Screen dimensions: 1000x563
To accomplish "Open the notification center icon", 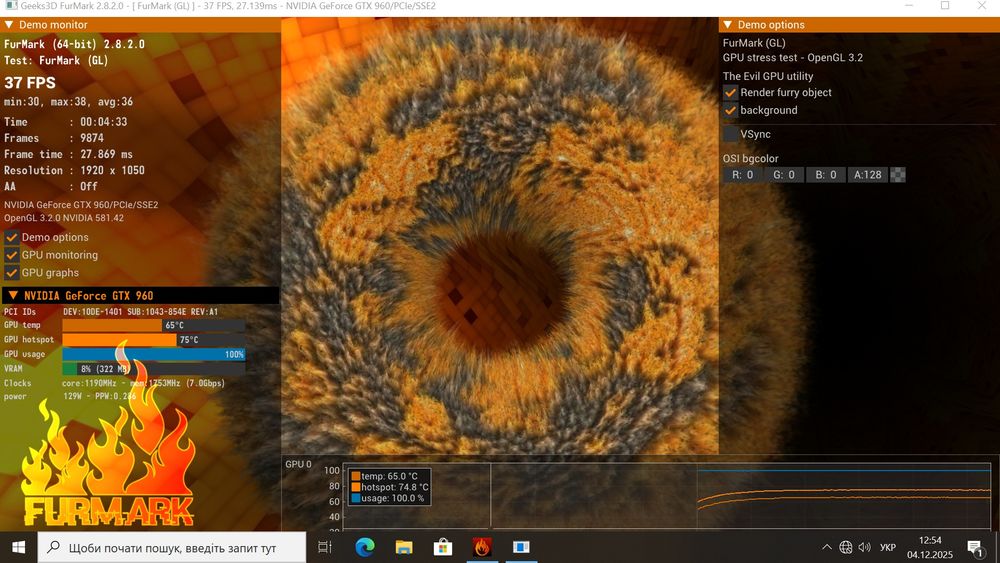I will [974, 548].
